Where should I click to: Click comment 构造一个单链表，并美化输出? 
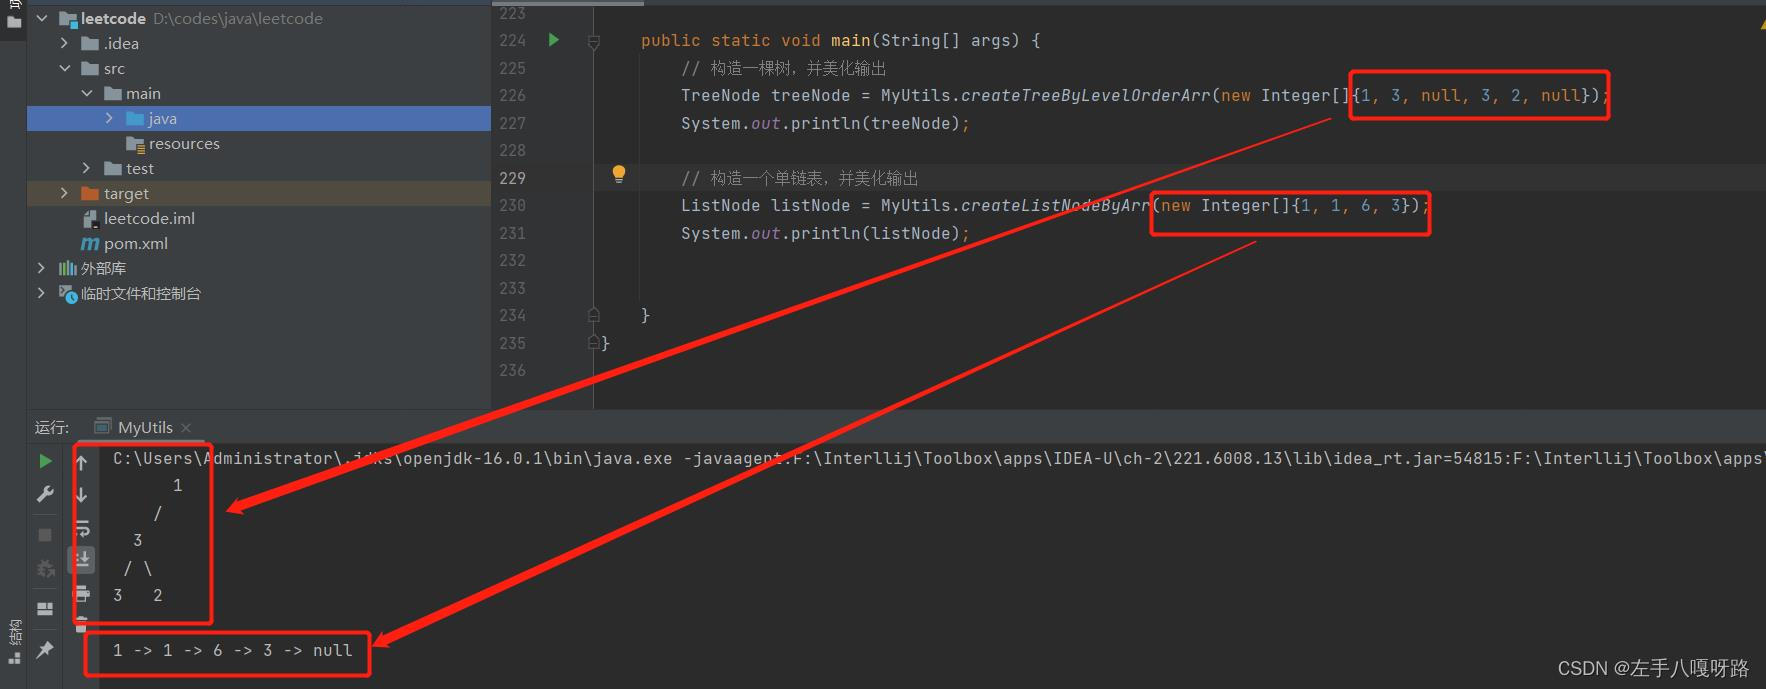point(799,178)
